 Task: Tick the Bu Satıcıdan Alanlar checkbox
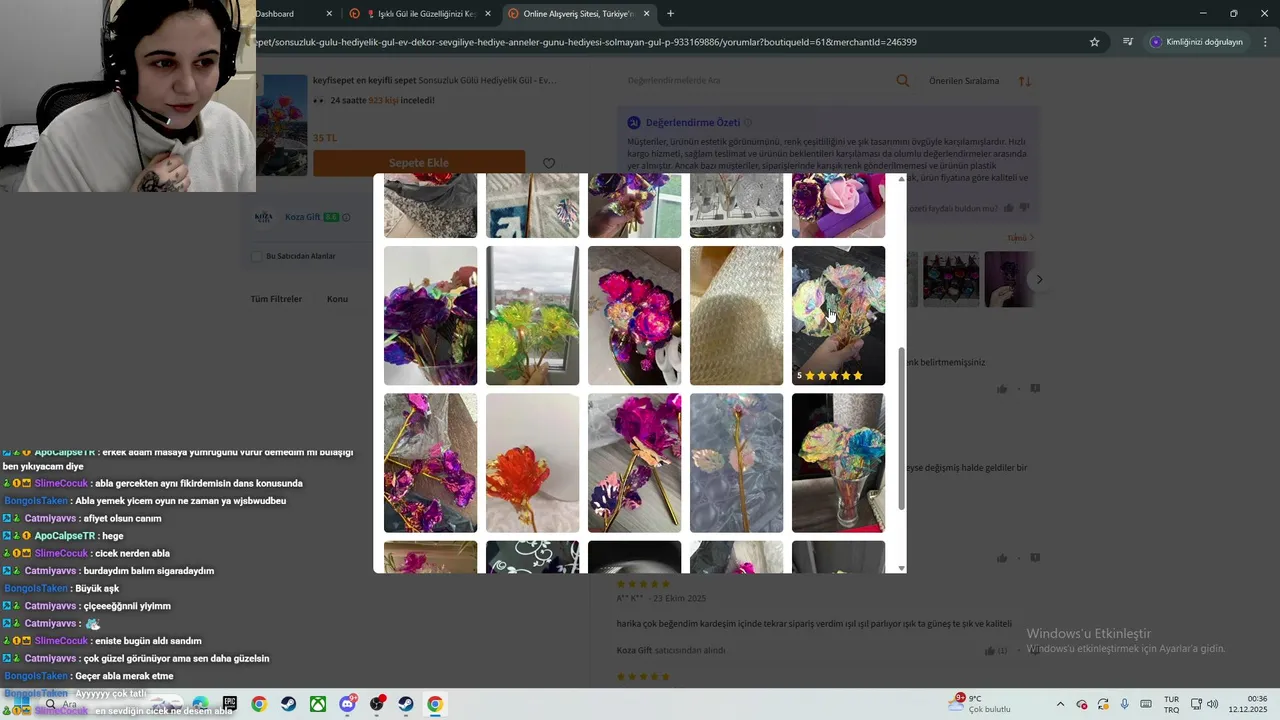pos(257,256)
